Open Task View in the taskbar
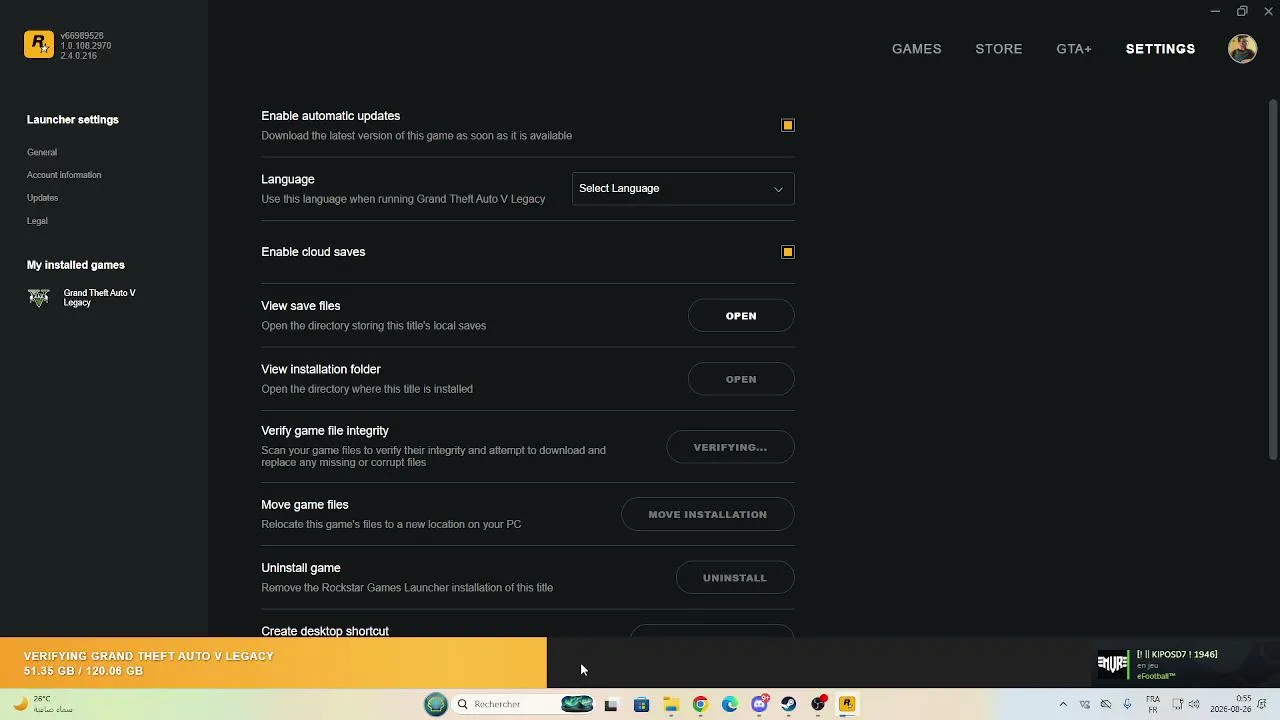Image resolution: width=1280 pixels, height=720 pixels. pyautogui.click(x=611, y=704)
